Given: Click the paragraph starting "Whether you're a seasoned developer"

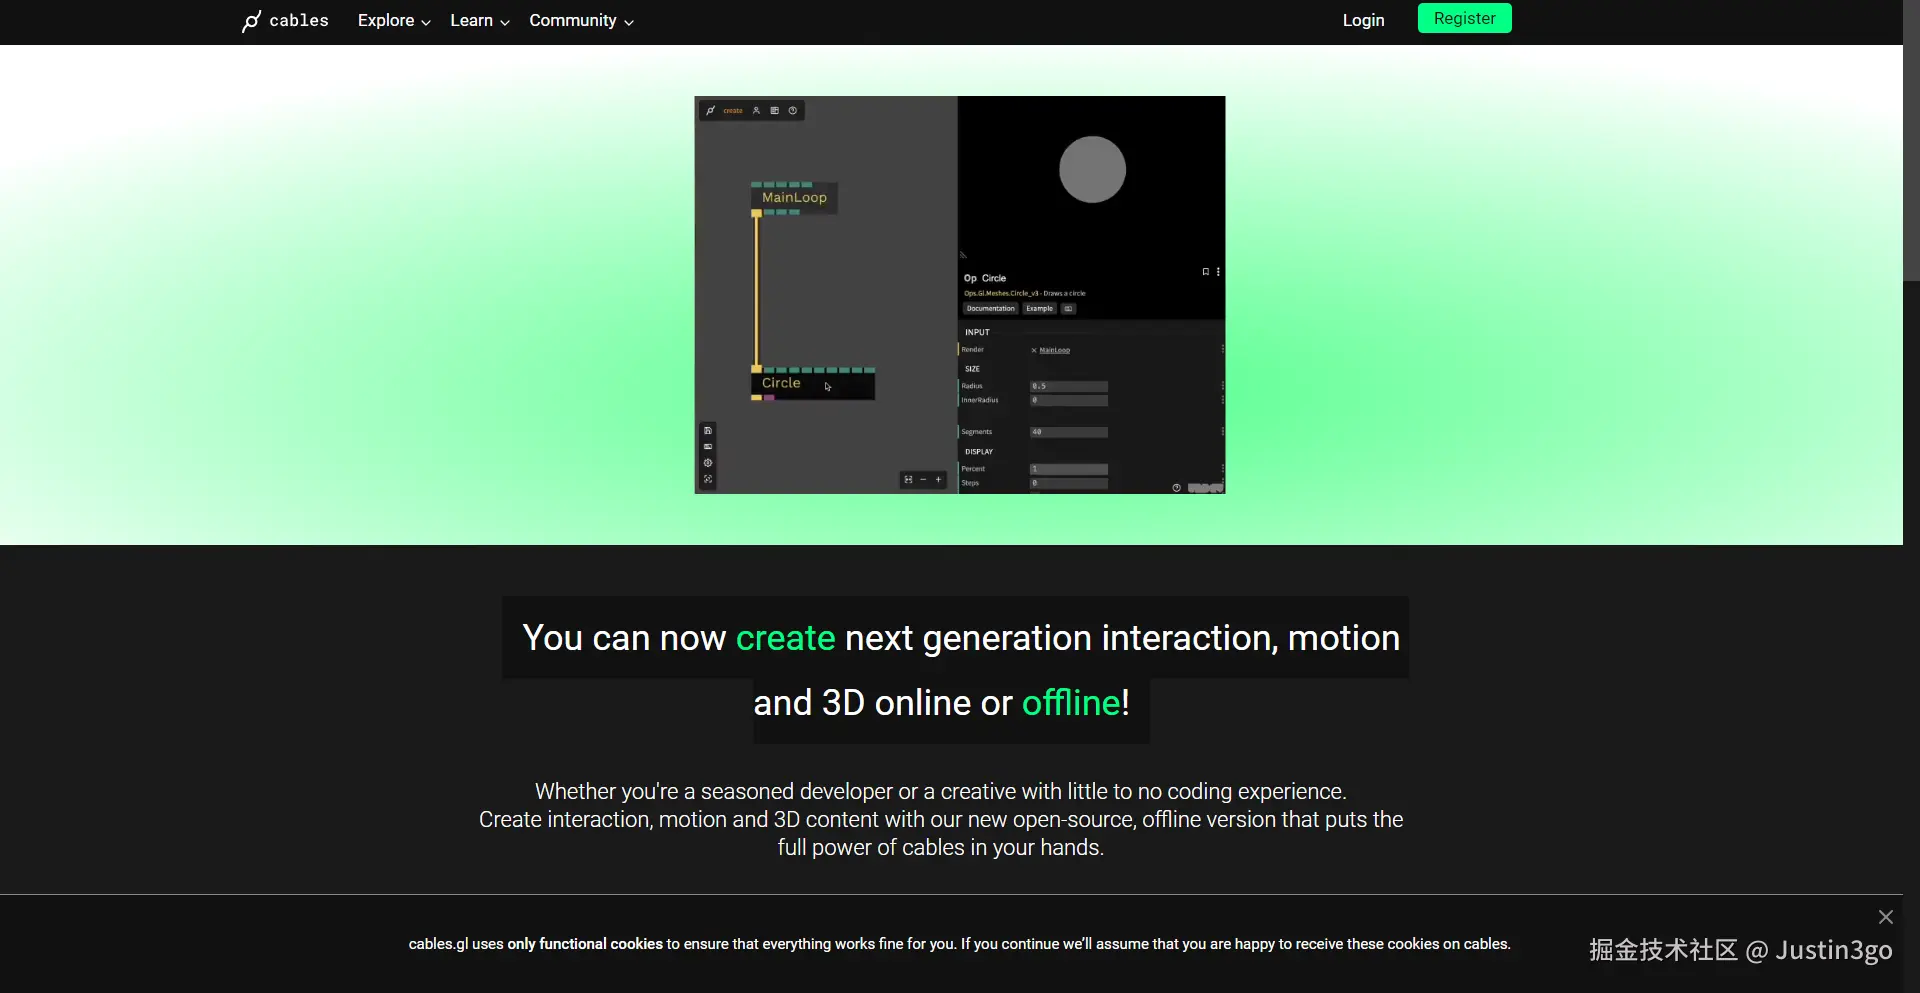Looking at the screenshot, I should pos(941,819).
